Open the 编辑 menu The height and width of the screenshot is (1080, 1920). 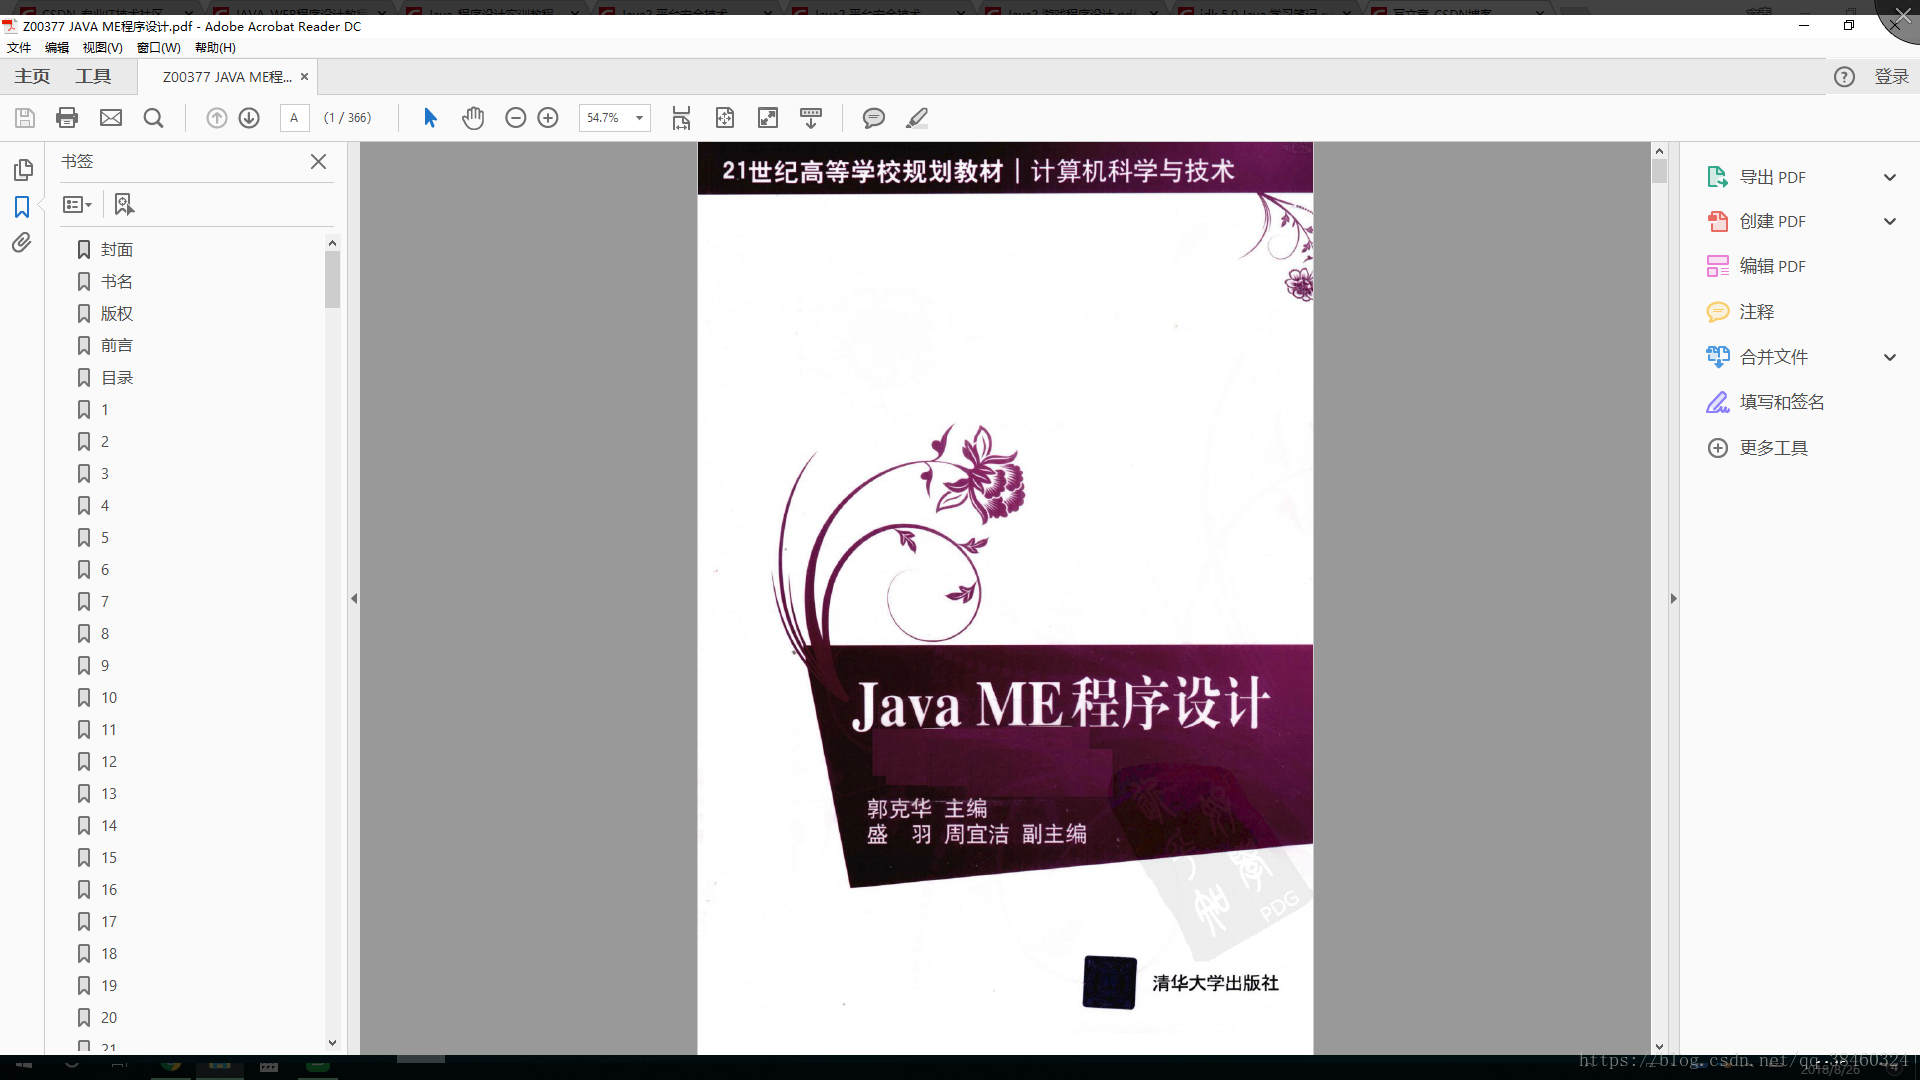point(56,47)
